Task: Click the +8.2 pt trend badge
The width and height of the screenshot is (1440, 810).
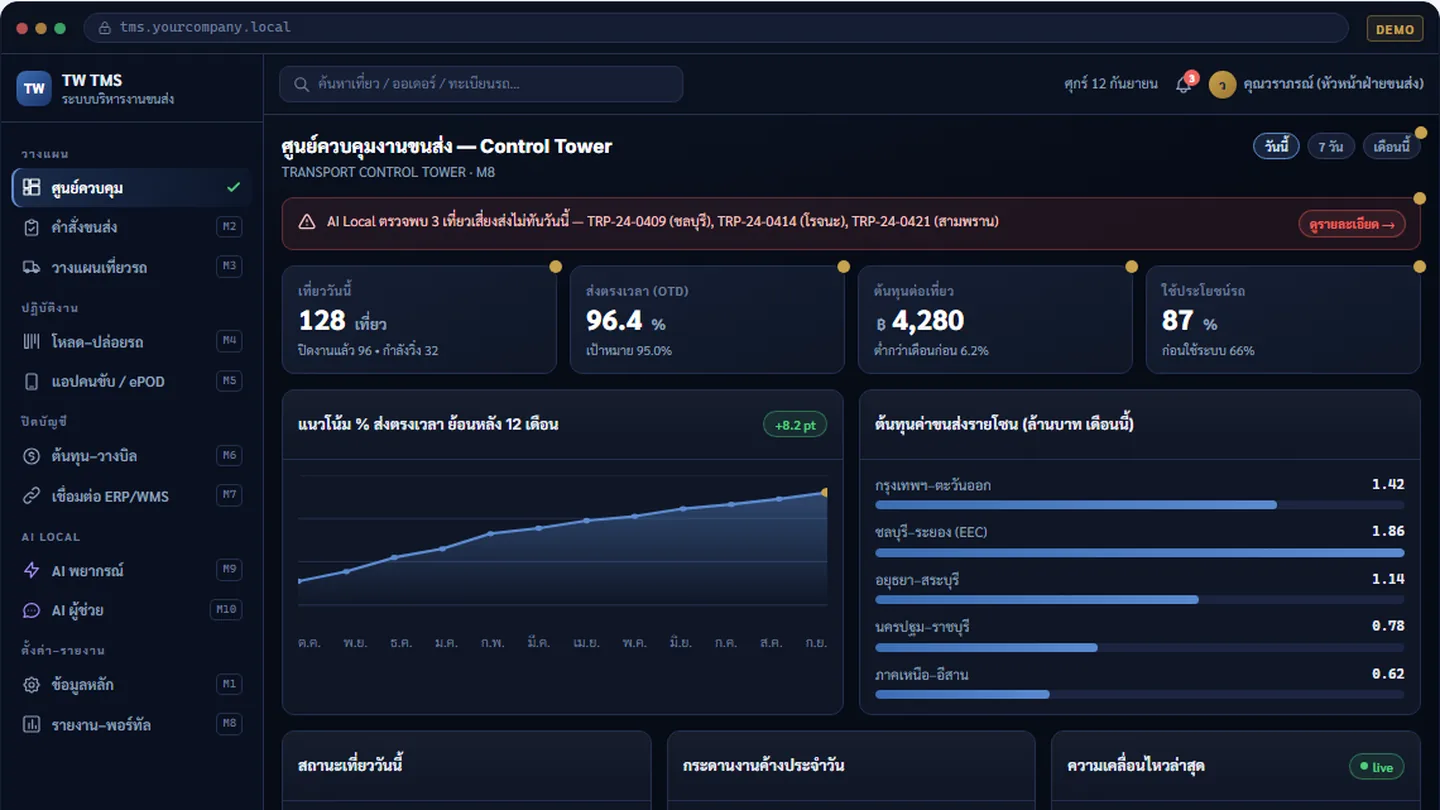Action: 795,425
